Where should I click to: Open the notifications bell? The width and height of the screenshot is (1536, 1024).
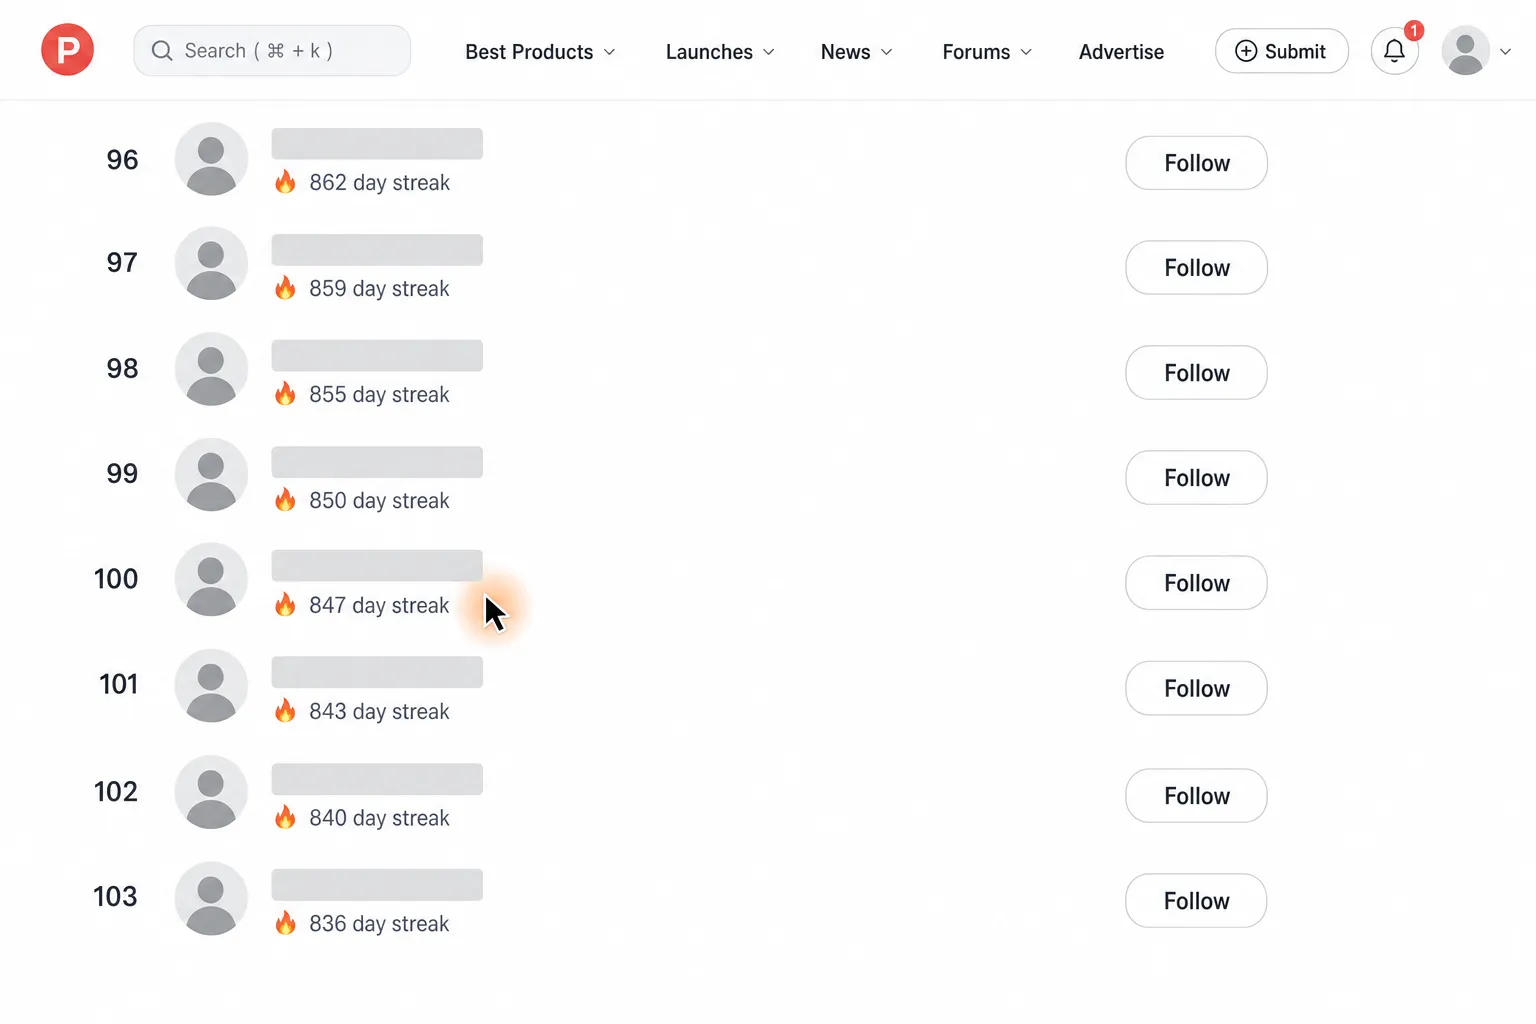[x=1394, y=51]
